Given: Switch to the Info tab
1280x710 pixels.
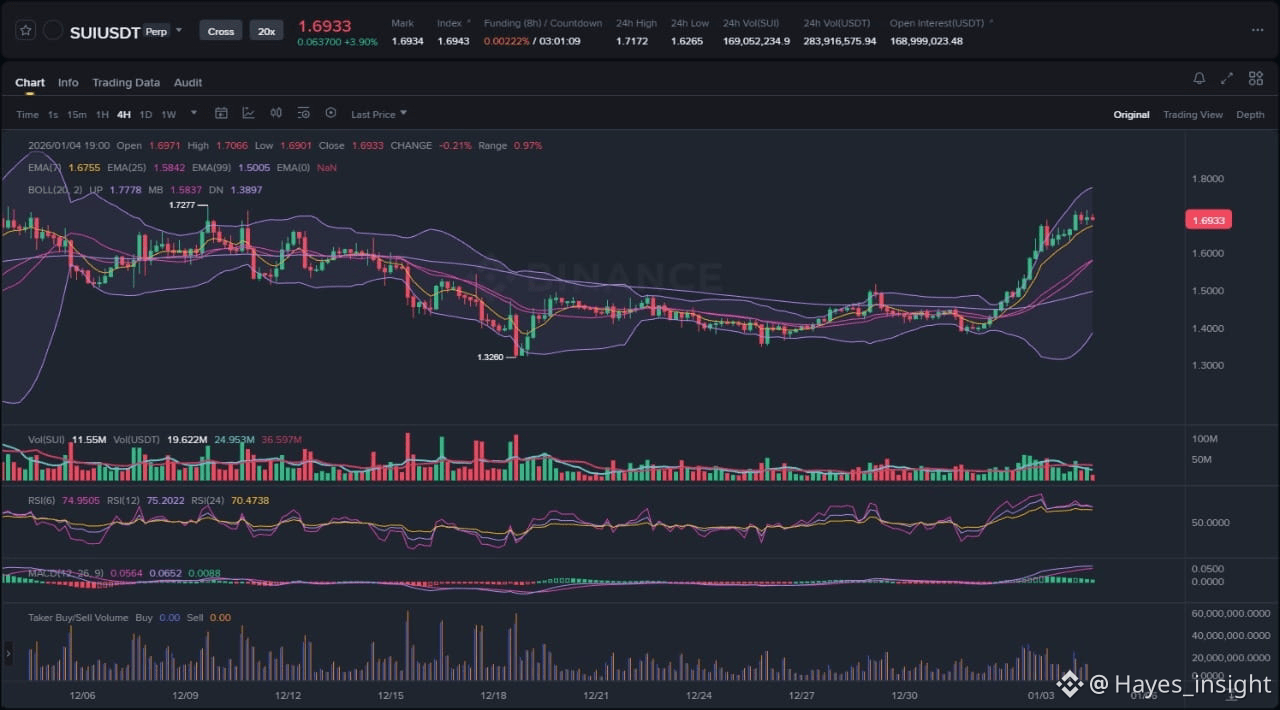Looking at the screenshot, I should (x=68, y=83).
